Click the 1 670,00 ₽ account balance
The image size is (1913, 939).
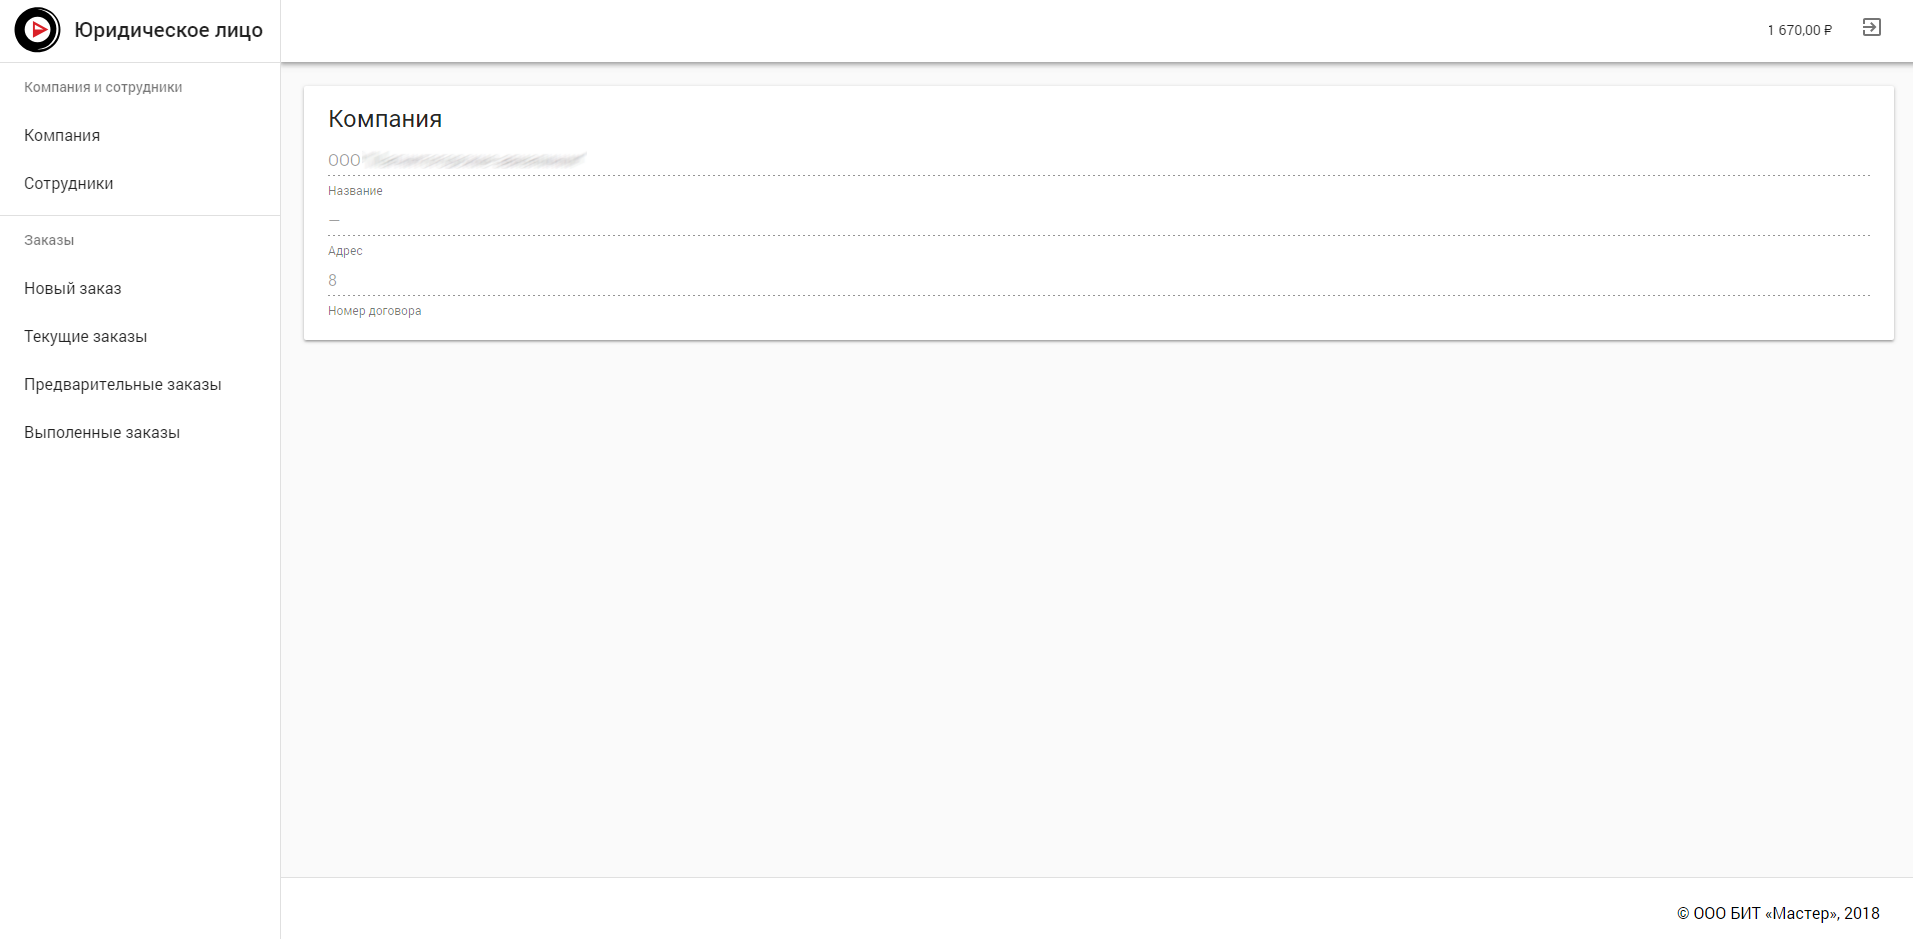(1799, 30)
